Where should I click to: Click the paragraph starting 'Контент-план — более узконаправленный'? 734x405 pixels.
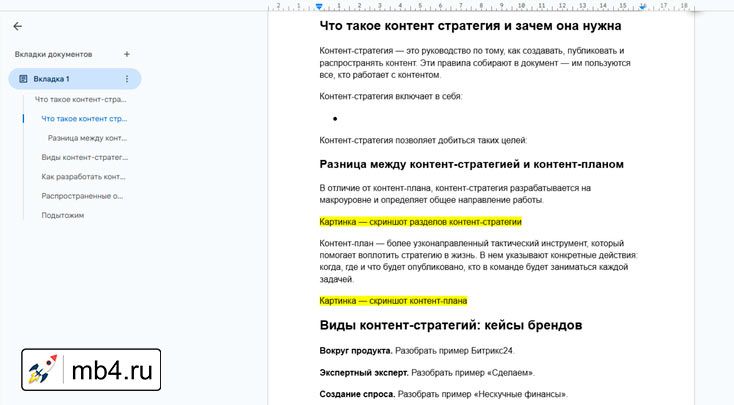[x=478, y=261]
